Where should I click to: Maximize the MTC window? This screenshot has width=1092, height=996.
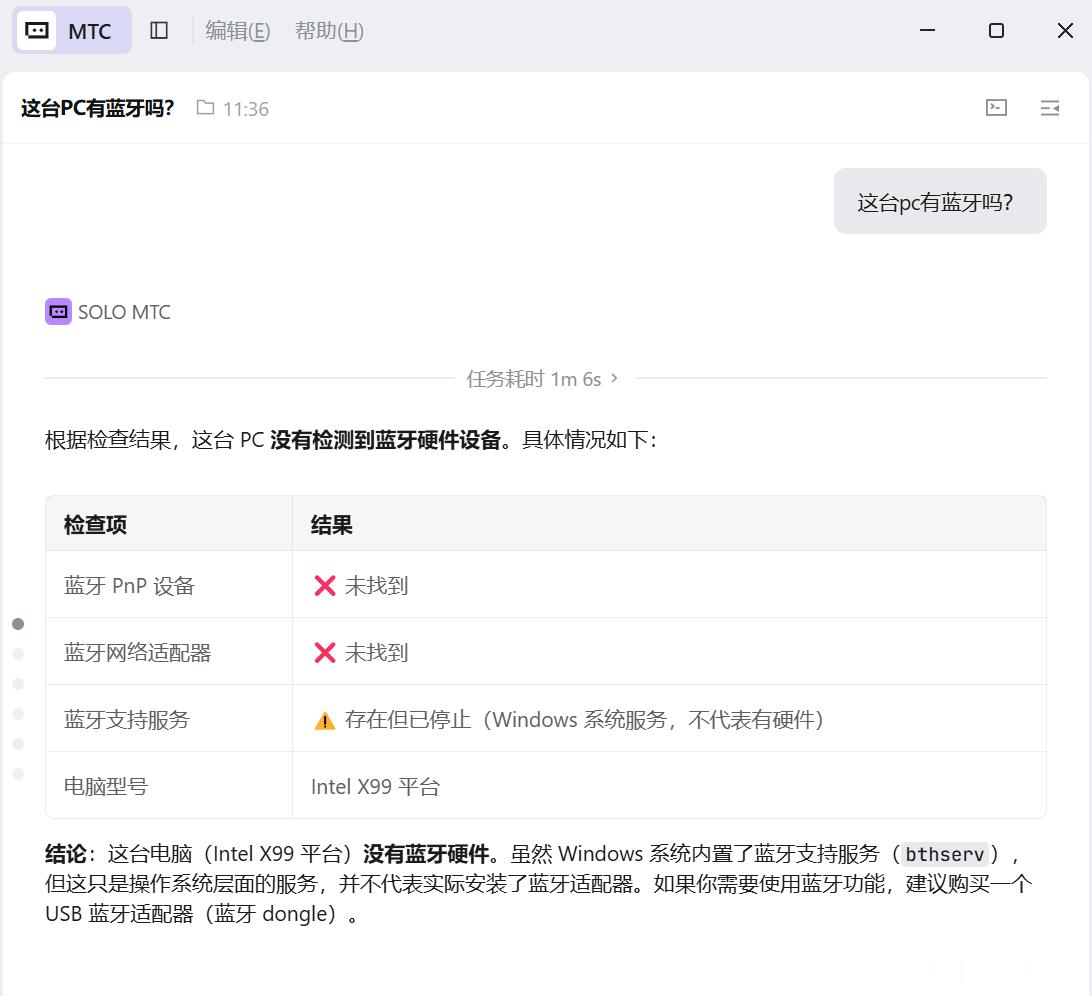[996, 31]
